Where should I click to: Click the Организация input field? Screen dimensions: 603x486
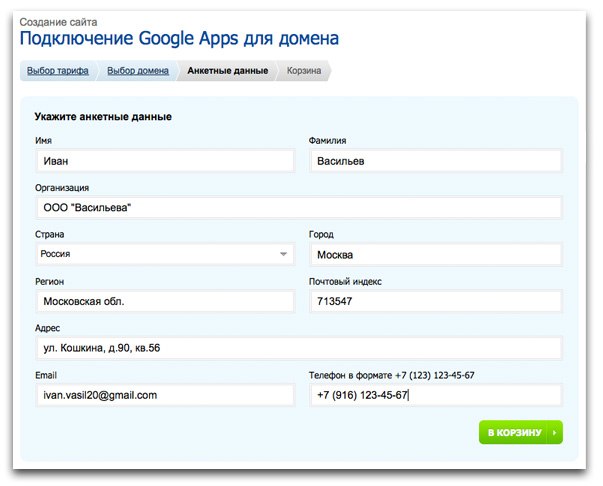[x=297, y=207]
